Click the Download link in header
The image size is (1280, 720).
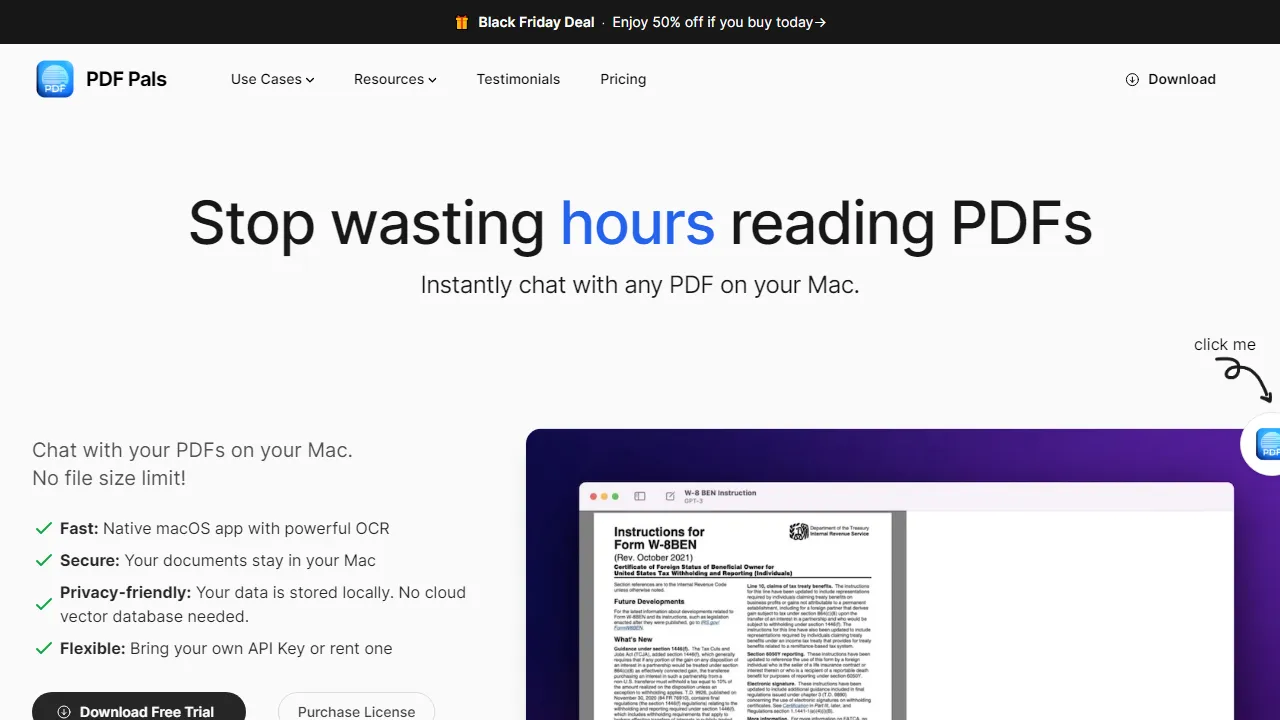click(x=1170, y=79)
